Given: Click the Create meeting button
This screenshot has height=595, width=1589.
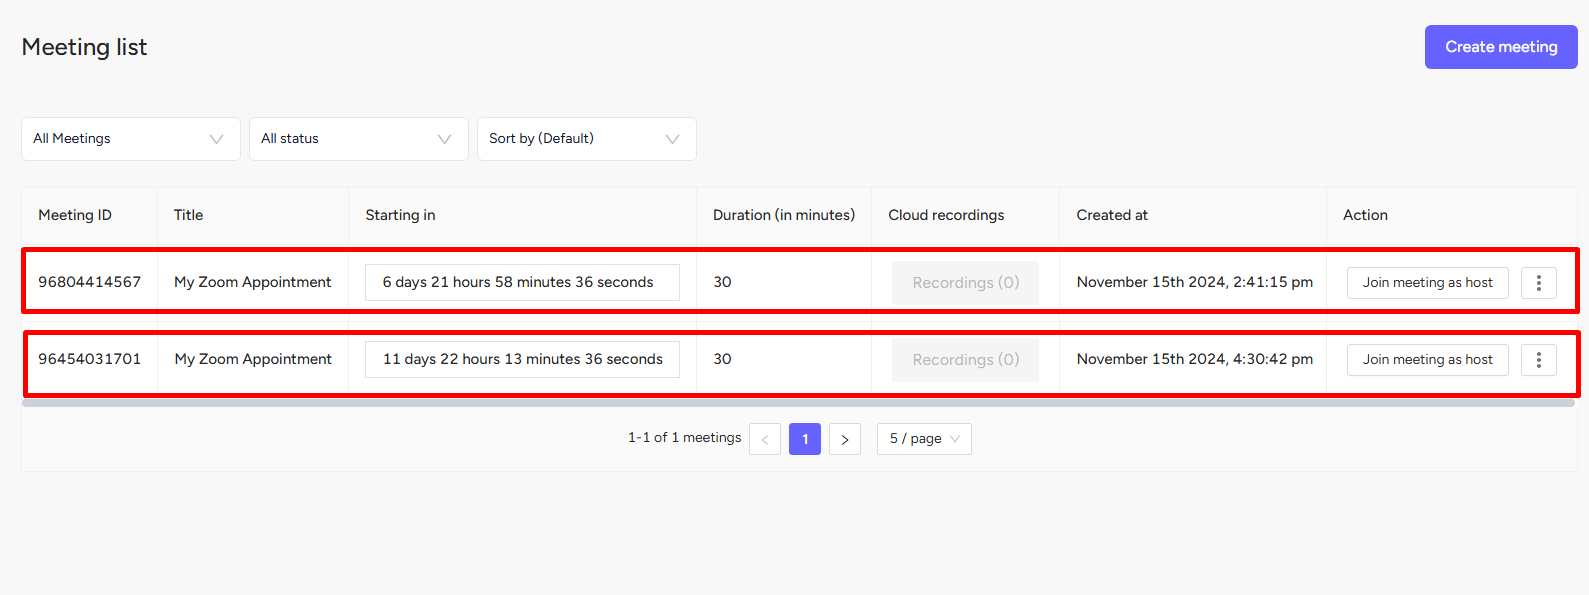Looking at the screenshot, I should (x=1501, y=47).
